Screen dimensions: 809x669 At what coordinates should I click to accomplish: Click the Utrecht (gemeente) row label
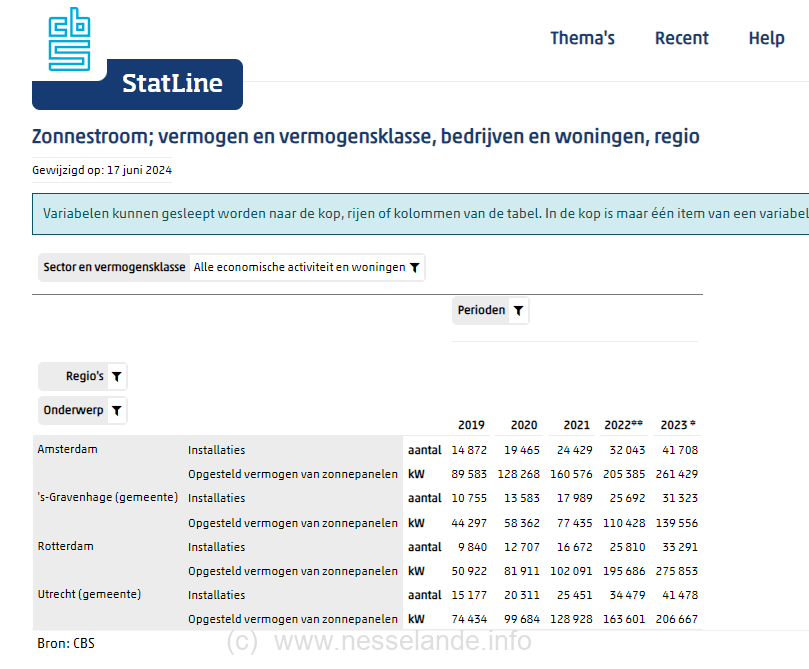click(x=89, y=594)
